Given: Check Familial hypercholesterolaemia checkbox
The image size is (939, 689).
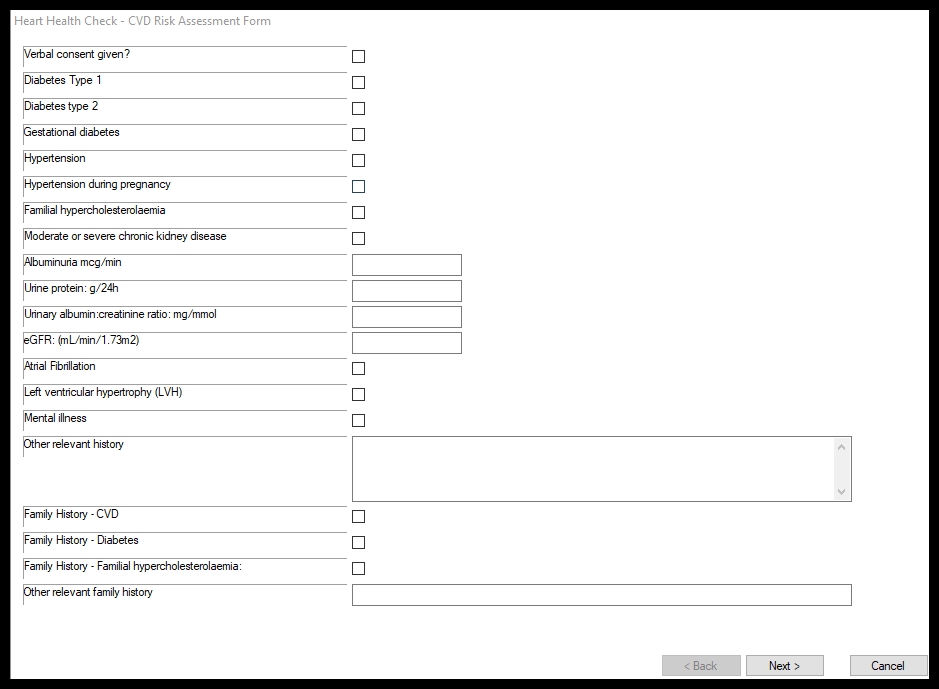Looking at the screenshot, I should (358, 213).
